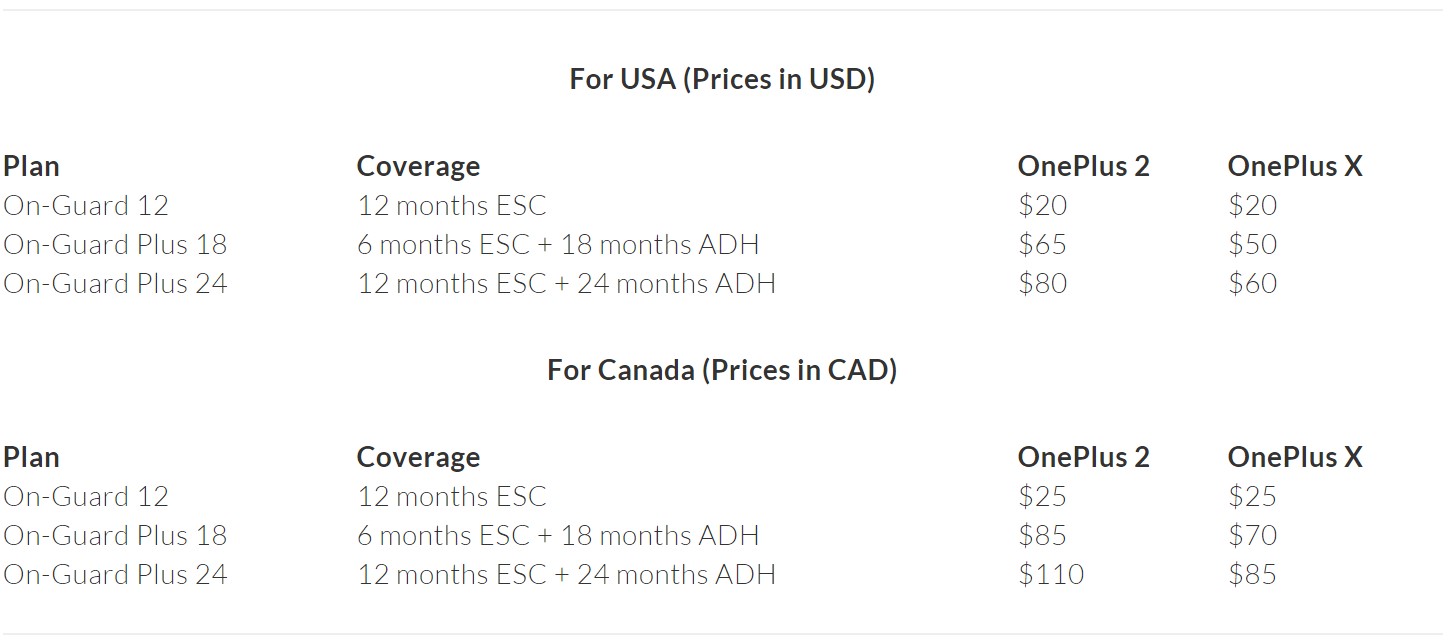Select On-Guard Plus 24 in USA table
This screenshot has height=643, width=1448.
[x=115, y=283]
